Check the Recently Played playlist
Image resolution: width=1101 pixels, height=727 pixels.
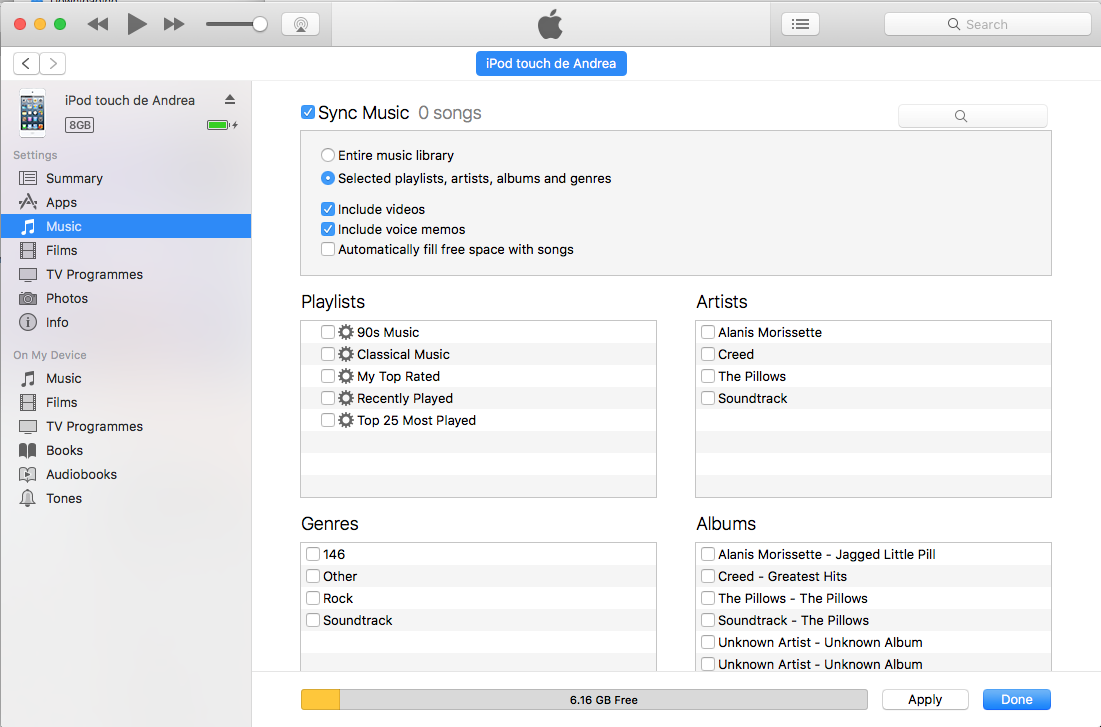pos(327,398)
